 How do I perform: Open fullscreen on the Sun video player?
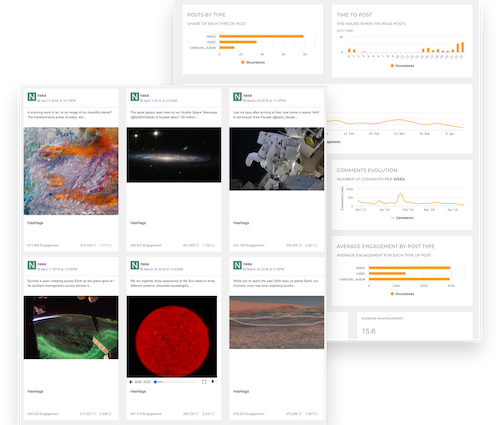pos(204,382)
